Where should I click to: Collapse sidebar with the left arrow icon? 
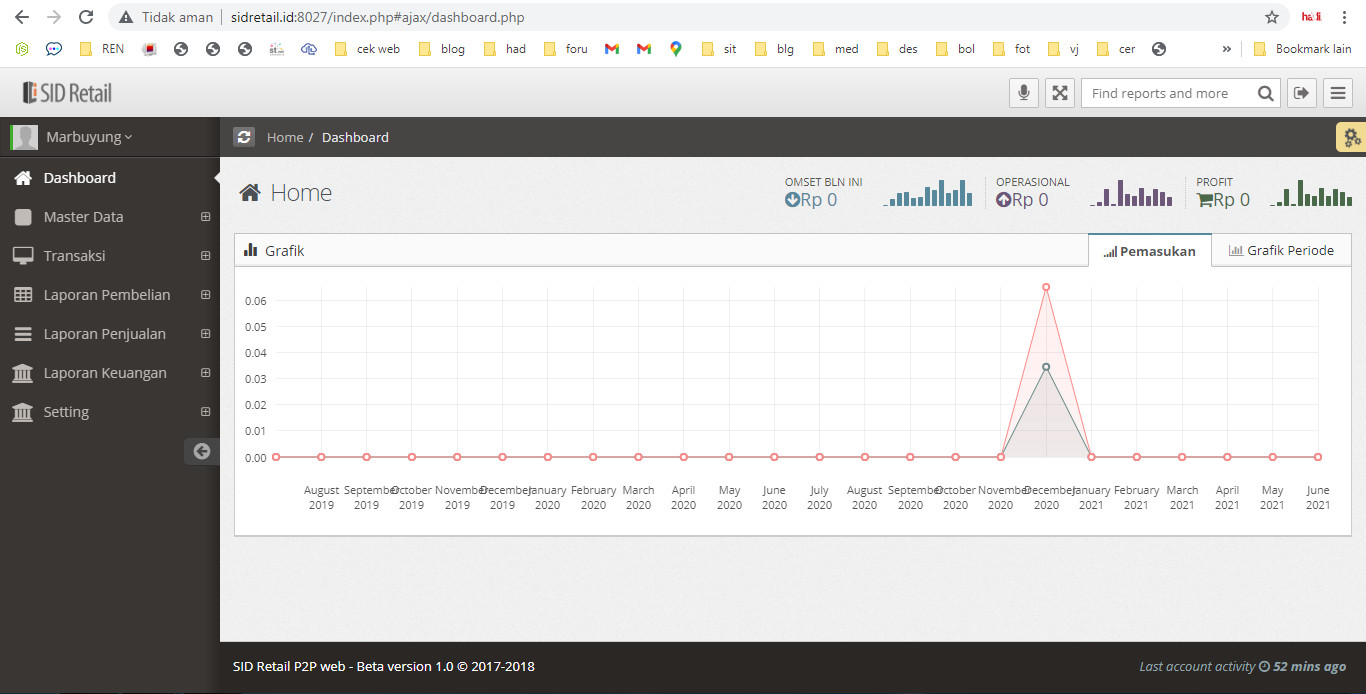[x=201, y=451]
